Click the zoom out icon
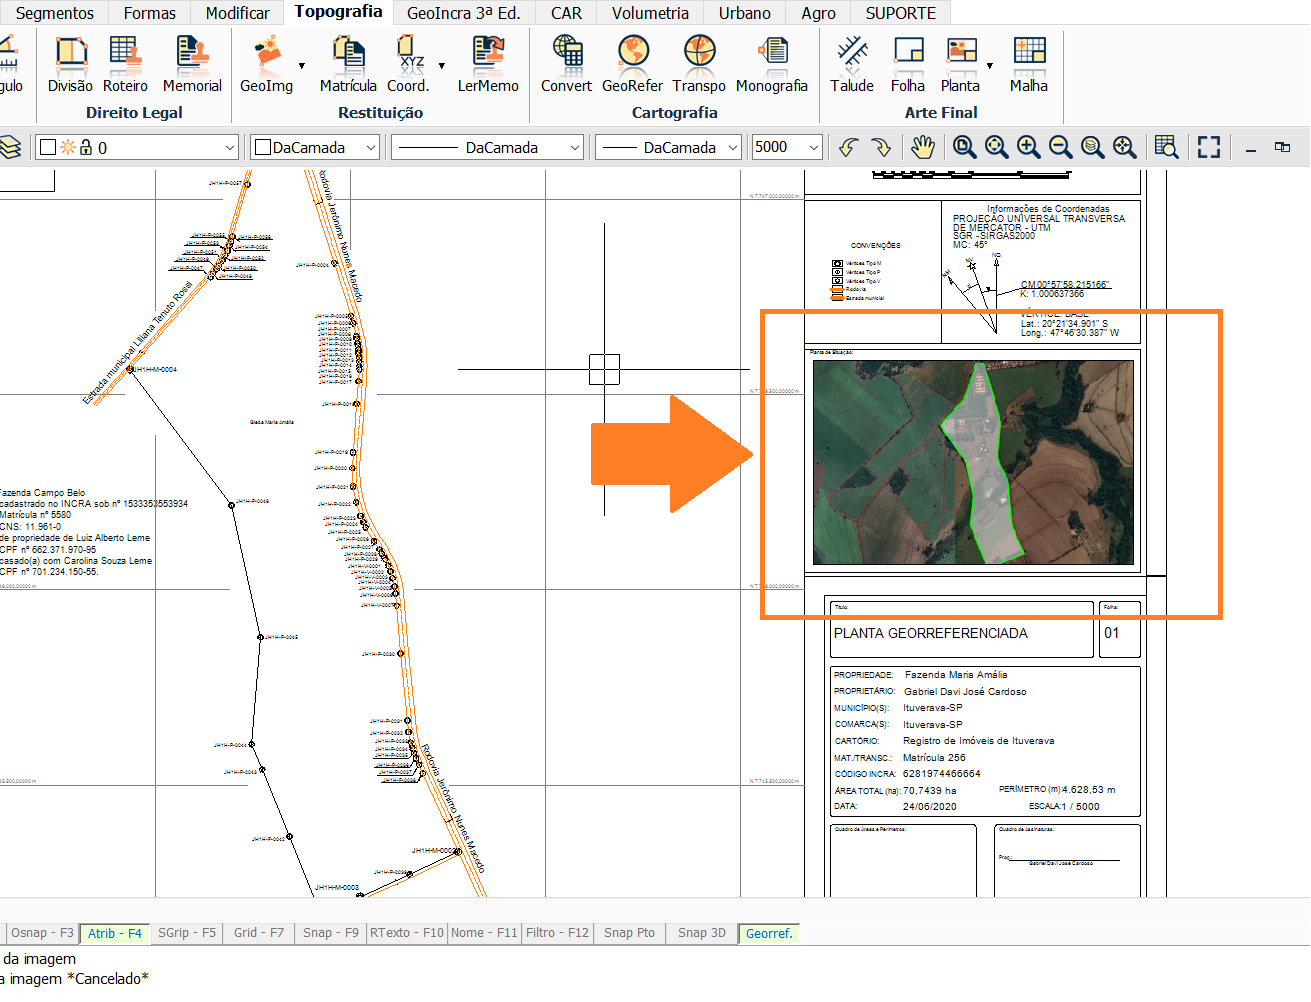Image resolution: width=1311 pixels, height=1002 pixels. 1060,147
